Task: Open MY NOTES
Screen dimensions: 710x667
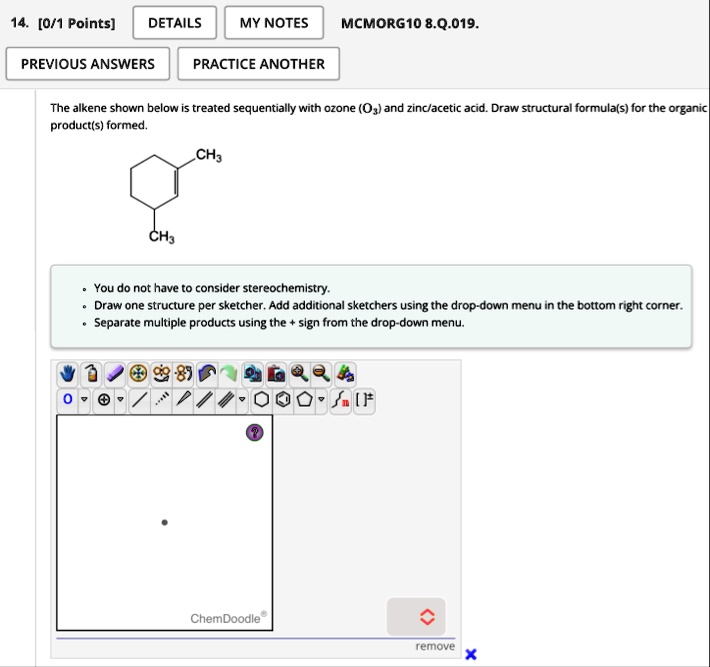Action: point(274,23)
